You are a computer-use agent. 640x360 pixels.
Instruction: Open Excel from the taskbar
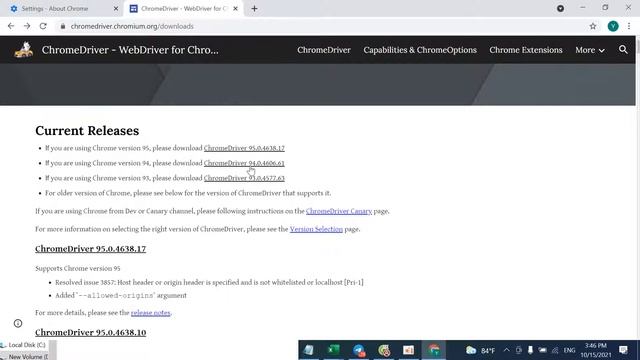pyautogui.click(x=334, y=350)
